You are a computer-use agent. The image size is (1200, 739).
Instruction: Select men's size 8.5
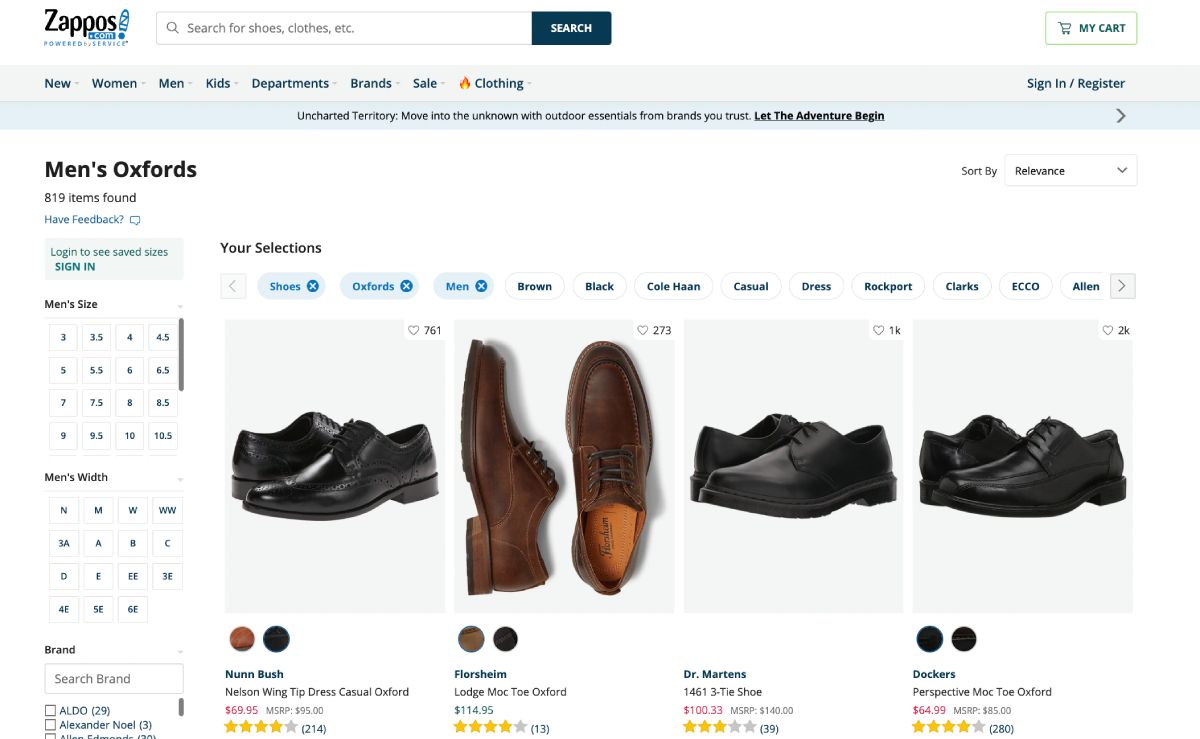[x=162, y=403]
